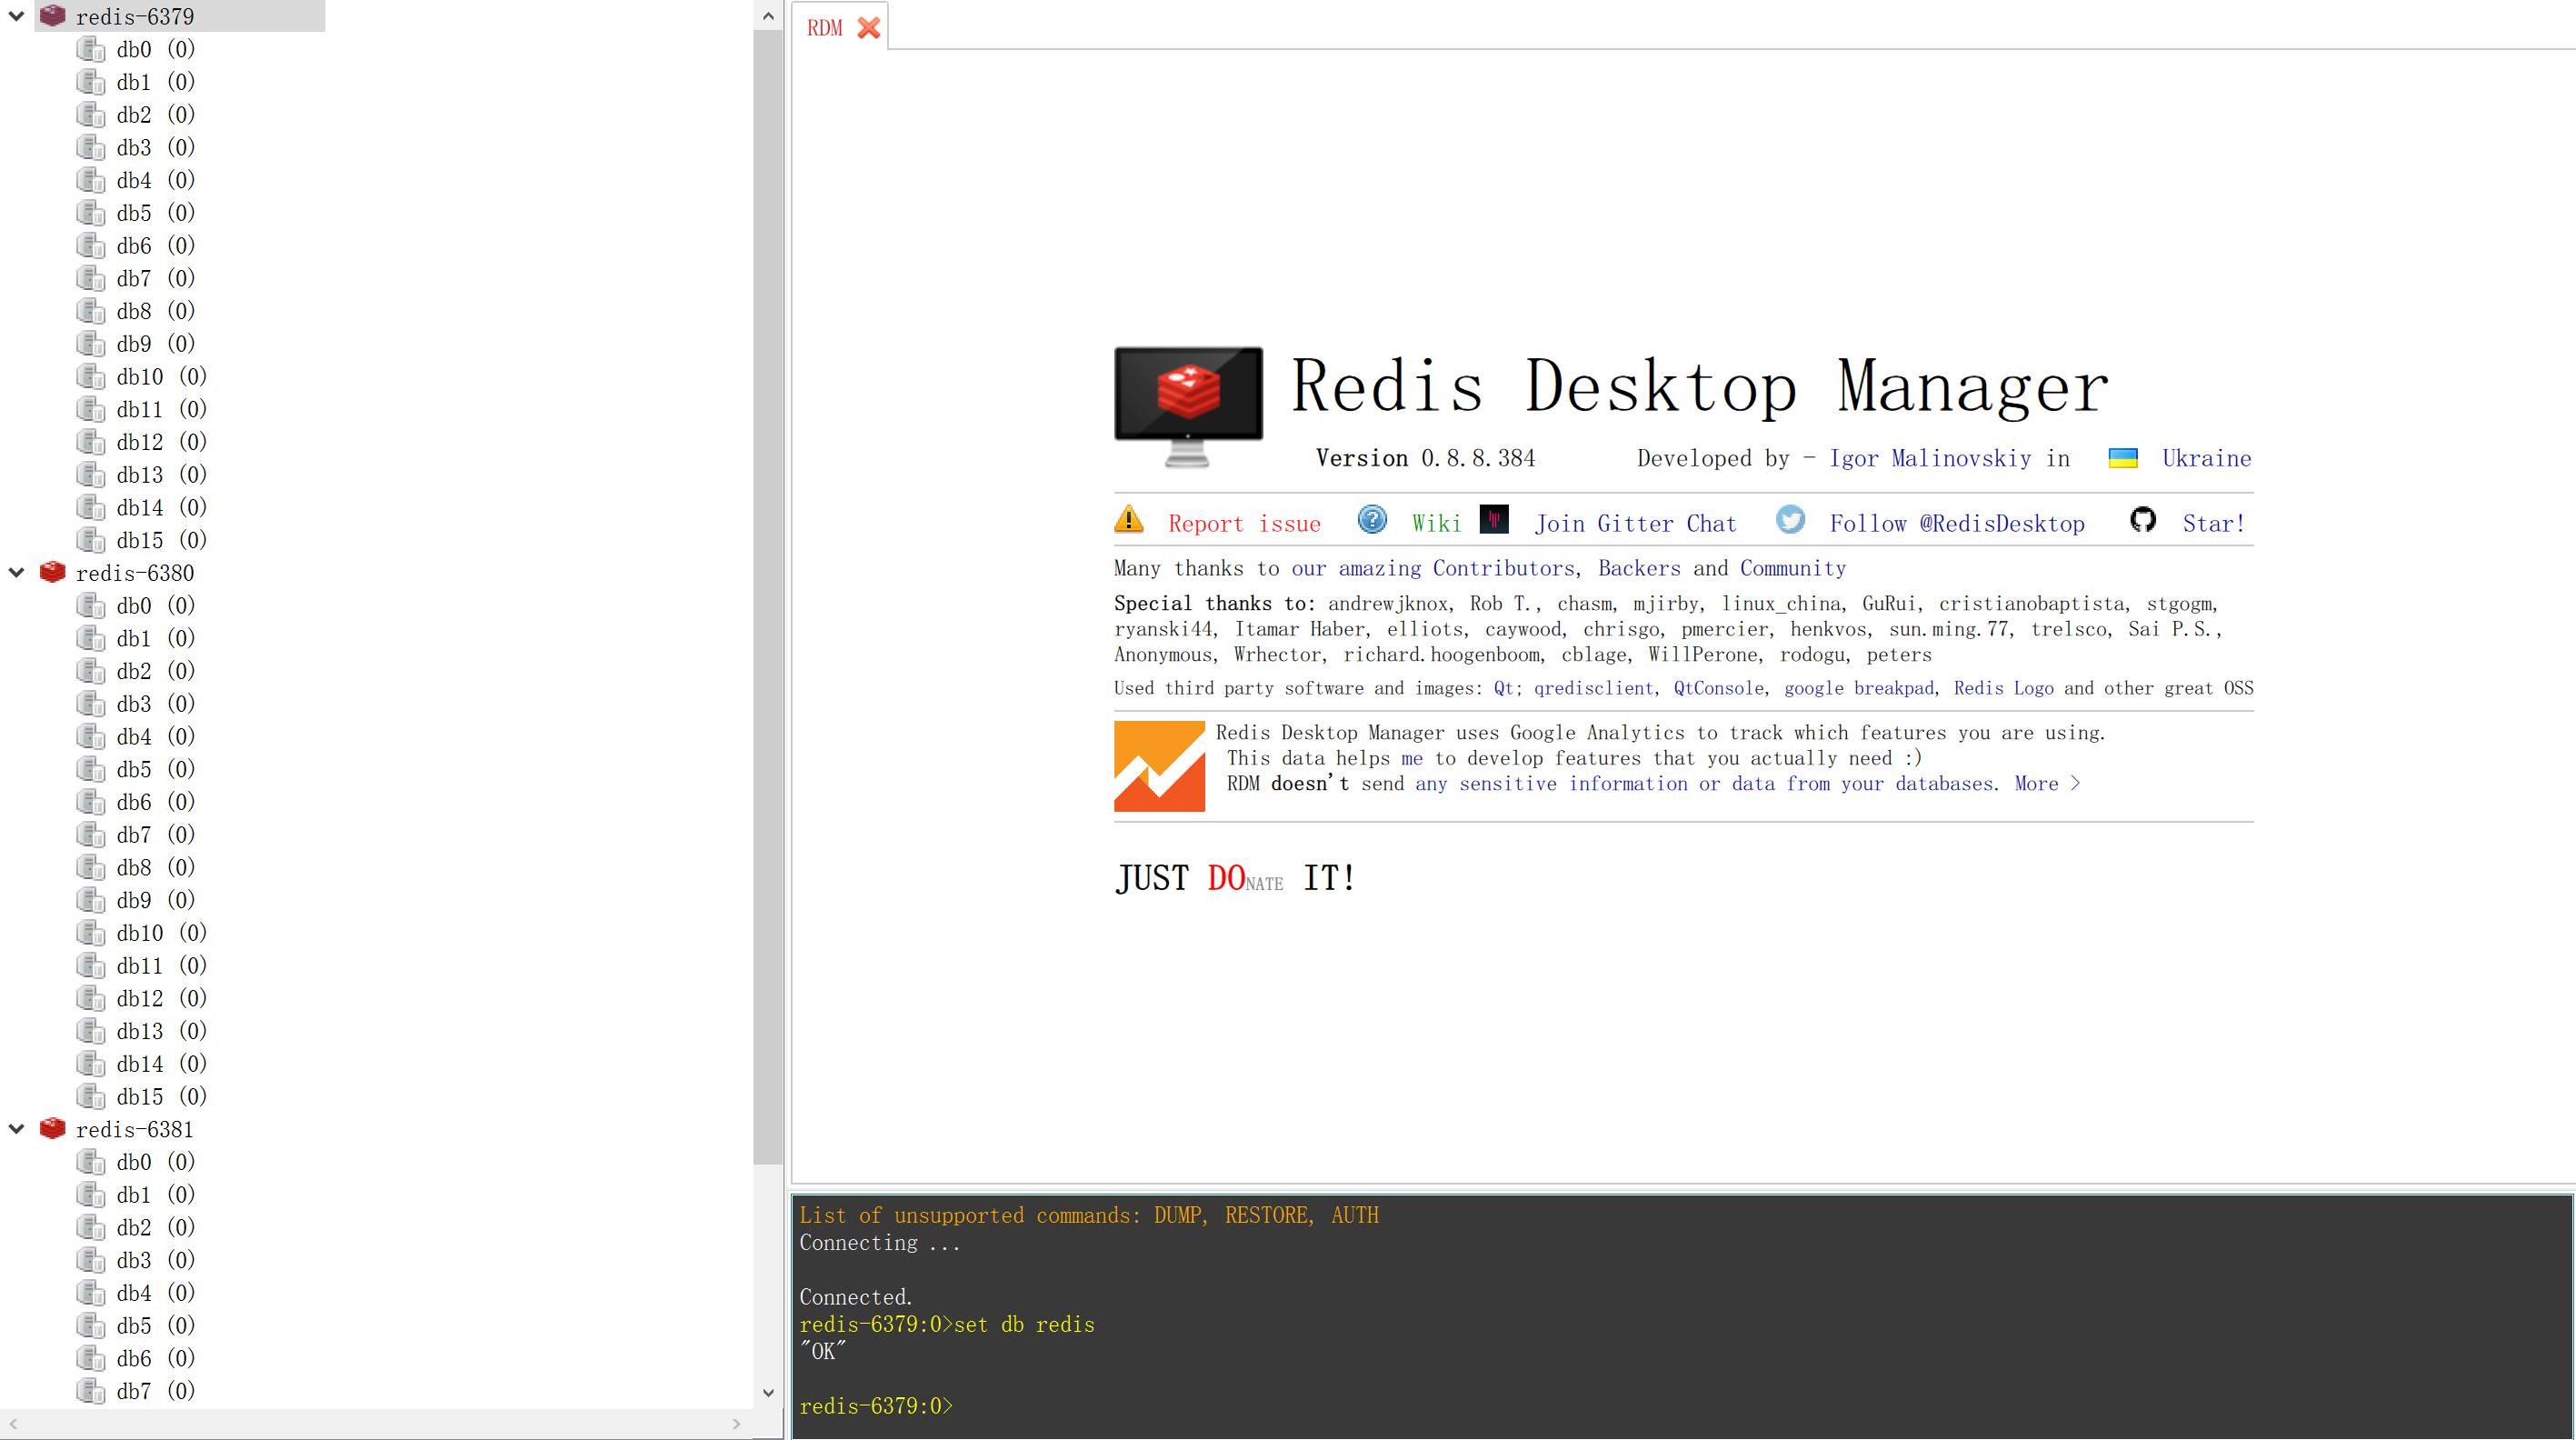Open the qredisclient link
Image resolution: width=2576 pixels, height=1440 pixels.
pyautogui.click(x=1593, y=688)
